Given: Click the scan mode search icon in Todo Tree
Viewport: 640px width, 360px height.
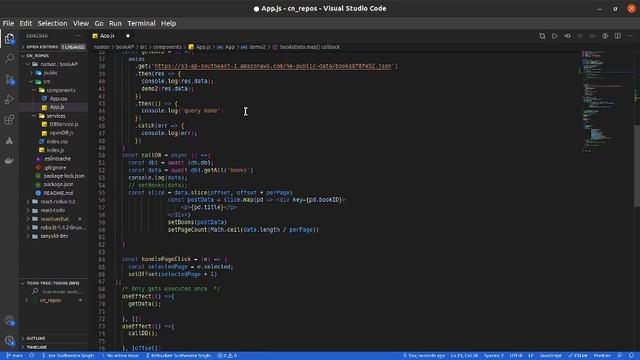Looking at the screenshot, I should click(35, 291).
